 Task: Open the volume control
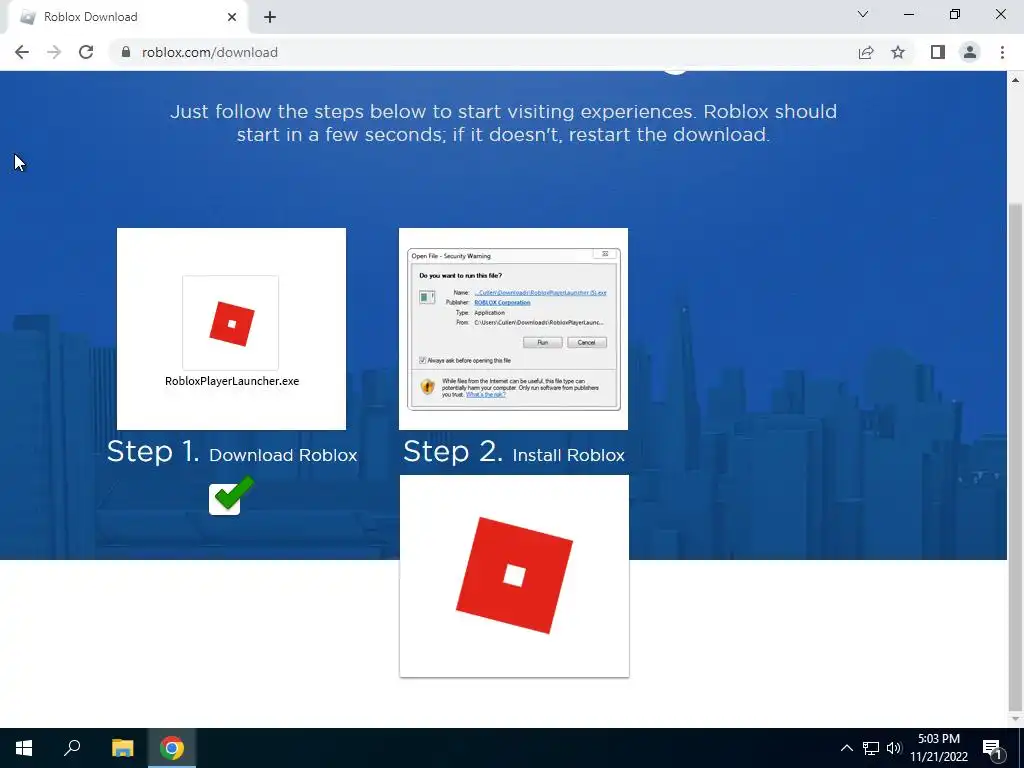pos(894,748)
